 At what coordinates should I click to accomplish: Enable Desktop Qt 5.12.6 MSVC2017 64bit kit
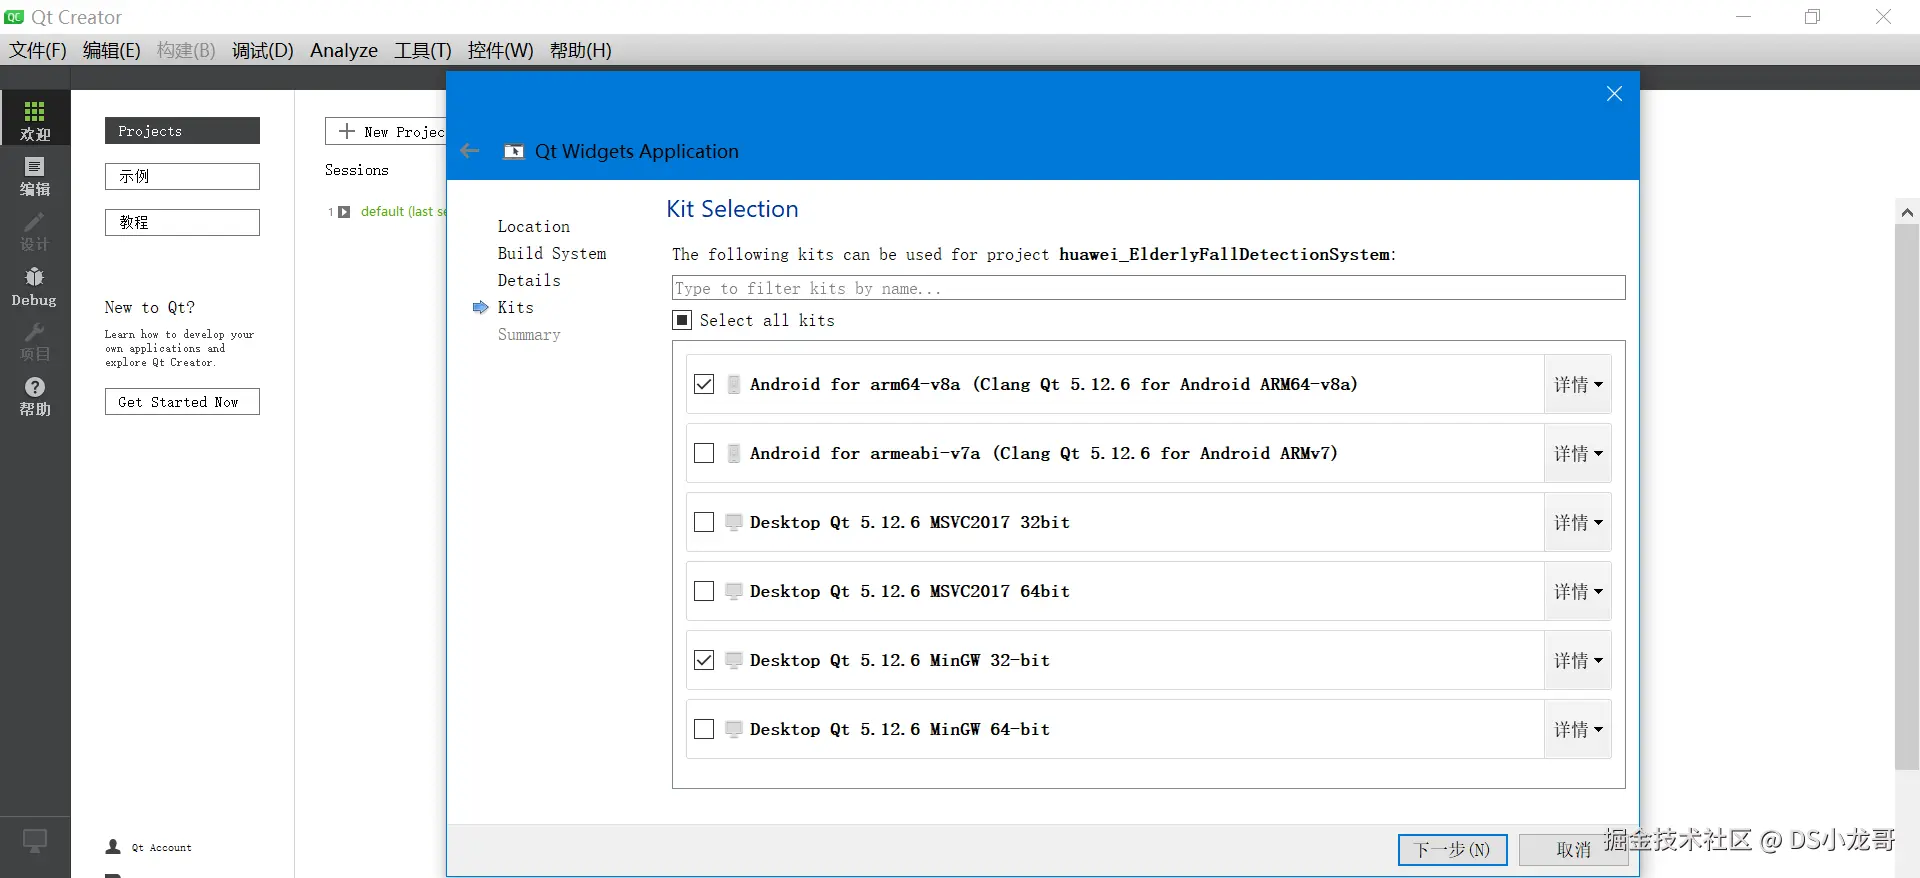click(x=704, y=591)
